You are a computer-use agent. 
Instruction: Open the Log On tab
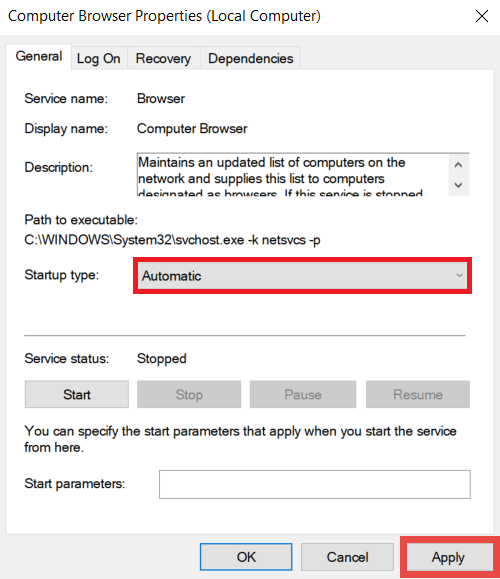coord(99,58)
